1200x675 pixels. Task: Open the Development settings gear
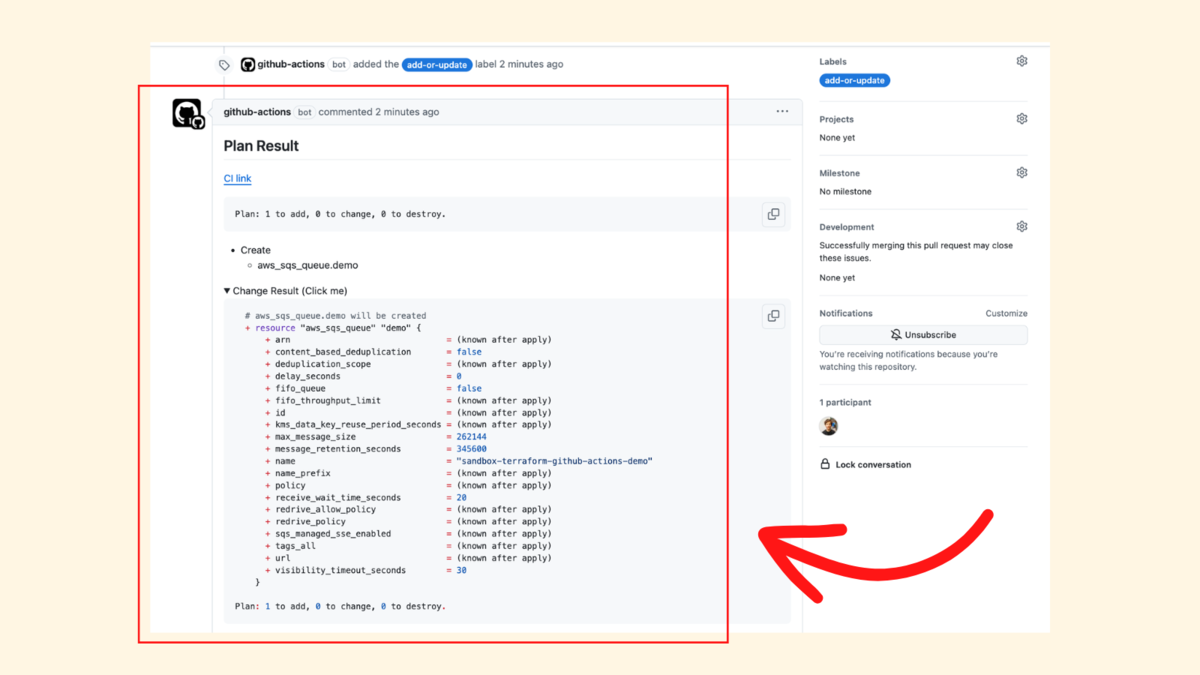pos(1022,227)
